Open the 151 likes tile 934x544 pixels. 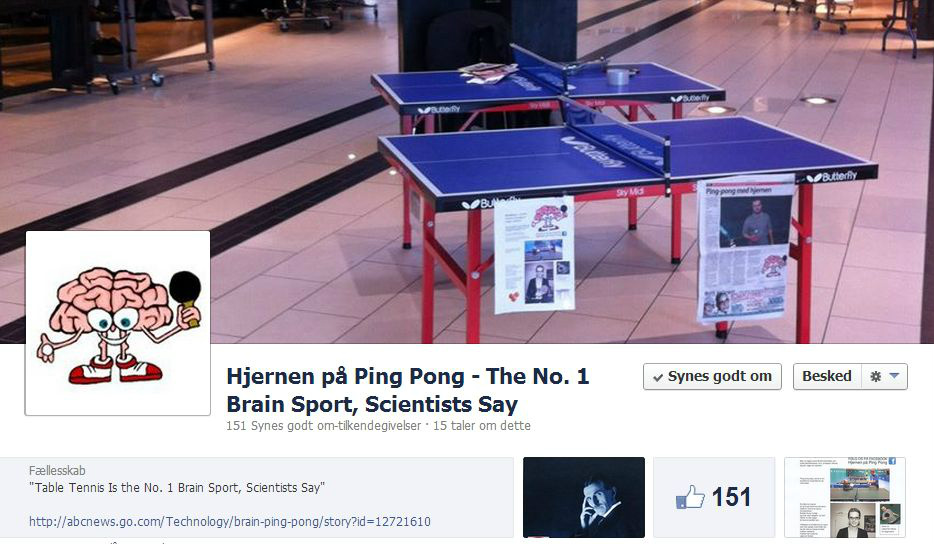pos(714,497)
